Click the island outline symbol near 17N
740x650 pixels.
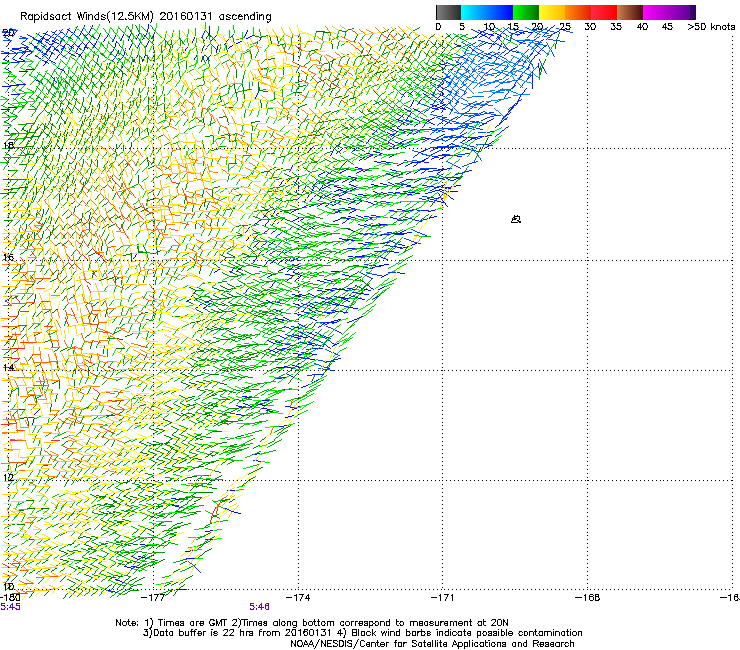[516, 219]
